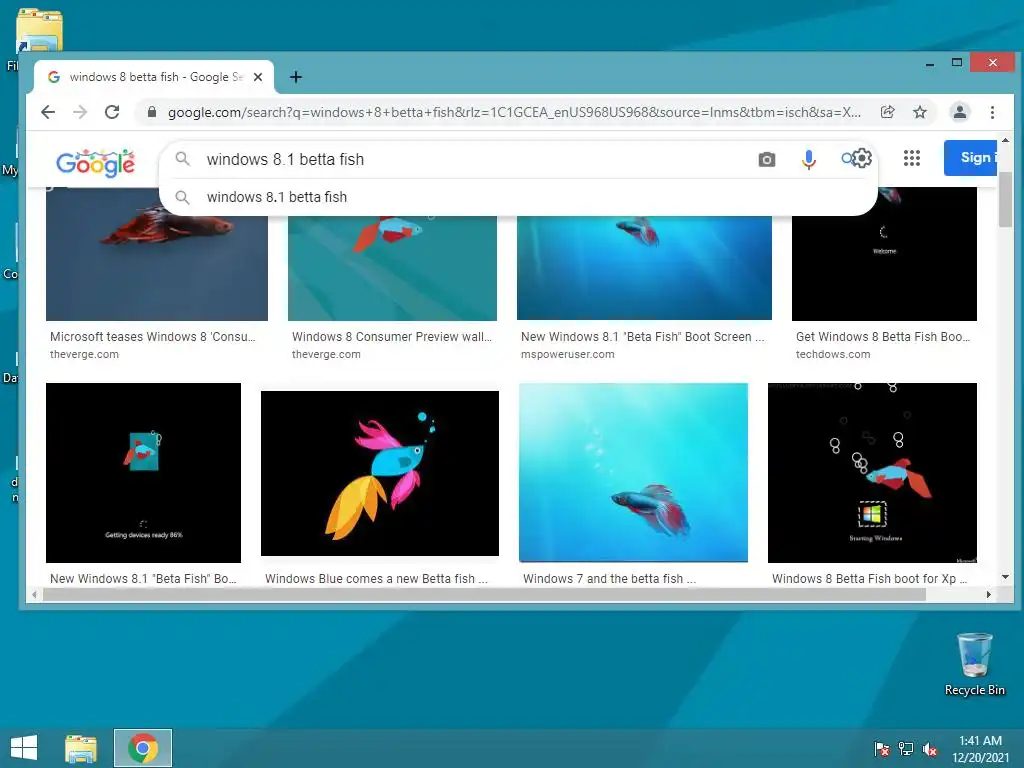
Task: Click theverge.com under Microsoft teases result
Action: [84, 355]
